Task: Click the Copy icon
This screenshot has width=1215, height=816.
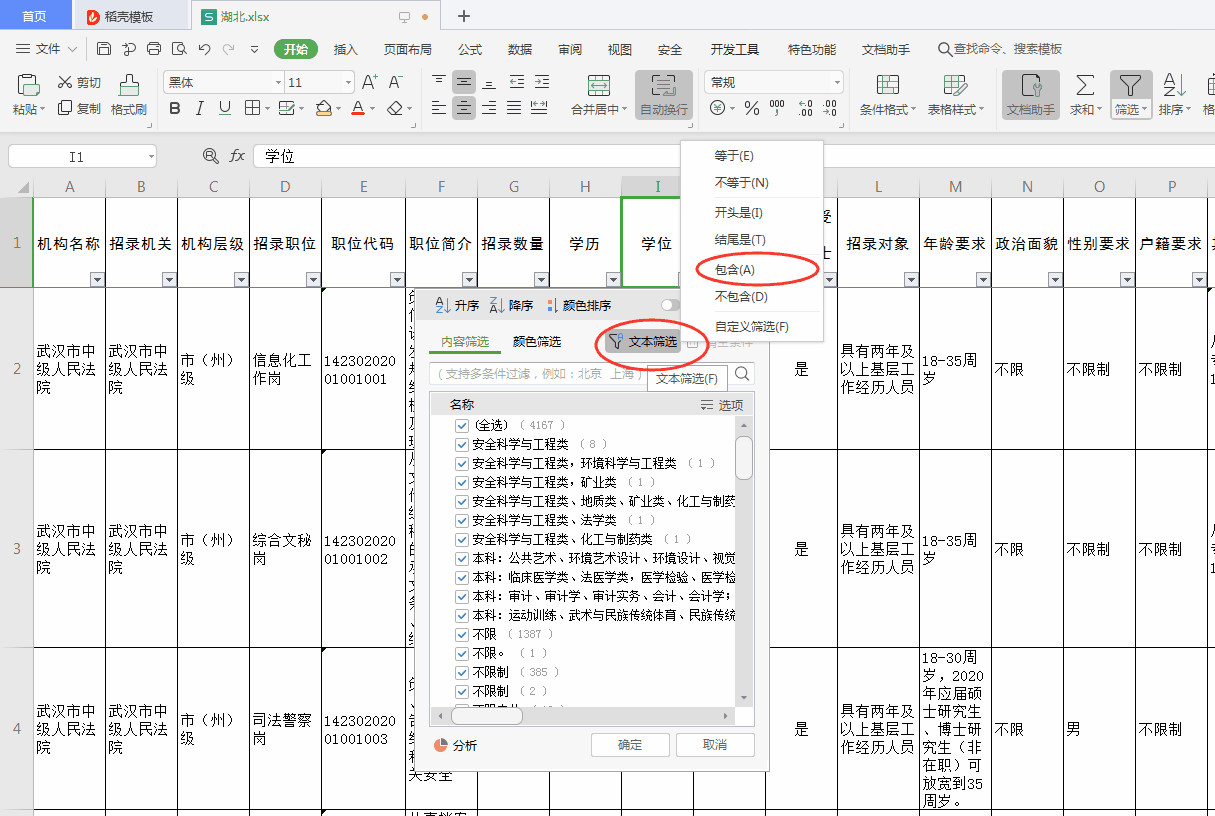Action: (x=65, y=108)
